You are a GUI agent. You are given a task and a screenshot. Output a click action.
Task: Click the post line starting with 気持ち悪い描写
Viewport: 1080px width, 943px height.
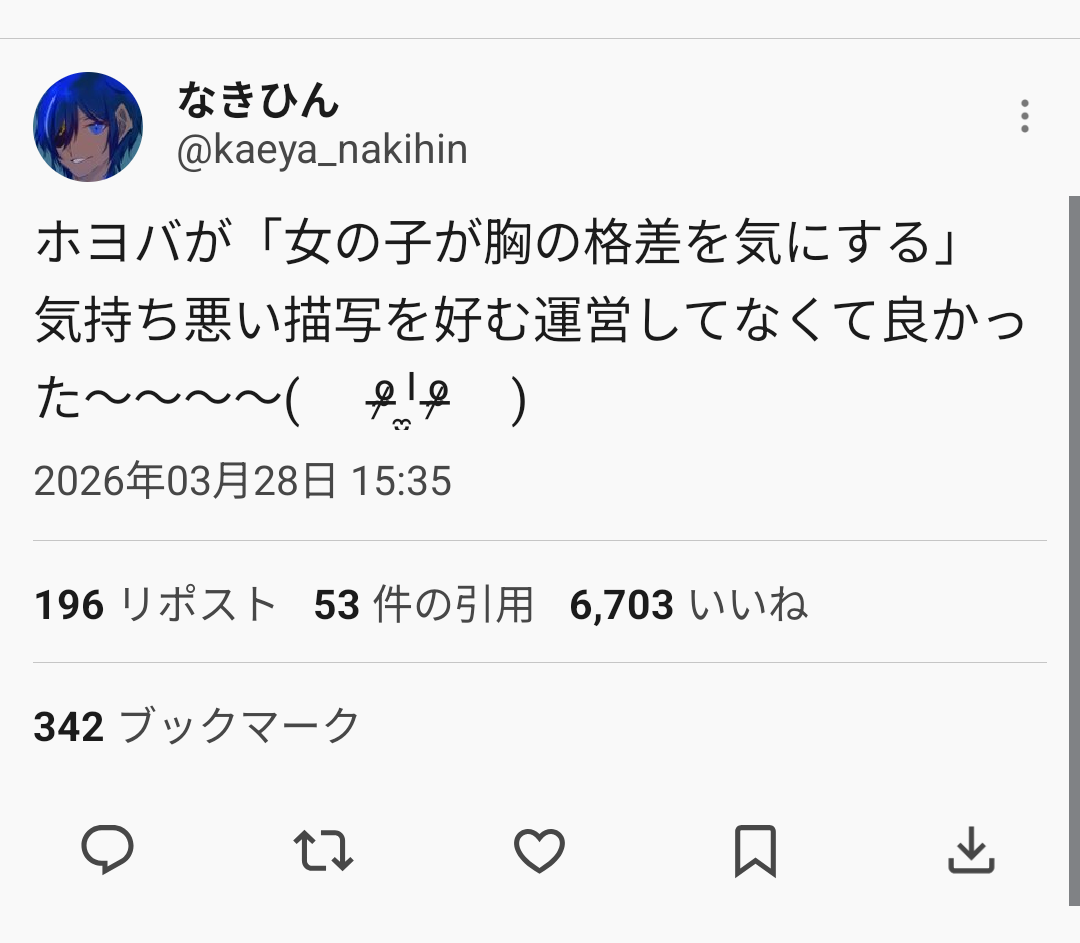[x=530, y=325]
